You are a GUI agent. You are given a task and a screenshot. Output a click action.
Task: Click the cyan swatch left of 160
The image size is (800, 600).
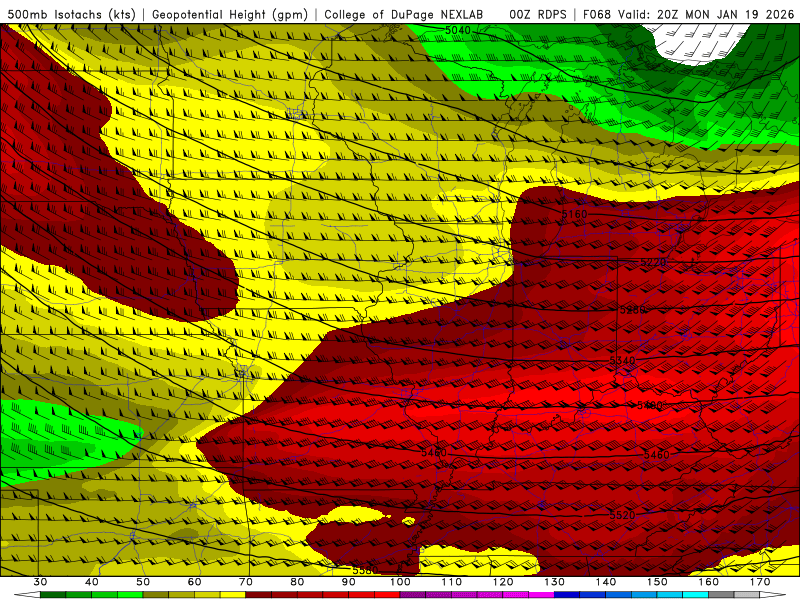pyautogui.click(x=696, y=595)
